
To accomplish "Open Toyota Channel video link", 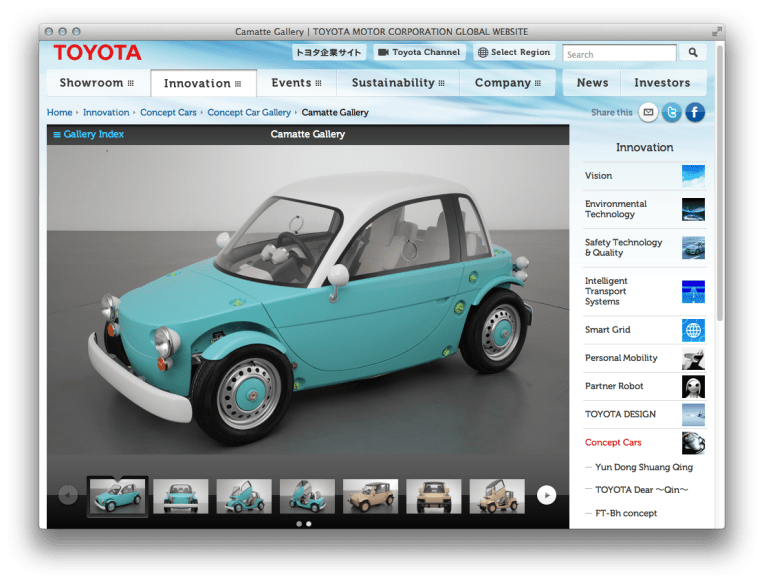I will (x=418, y=52).
